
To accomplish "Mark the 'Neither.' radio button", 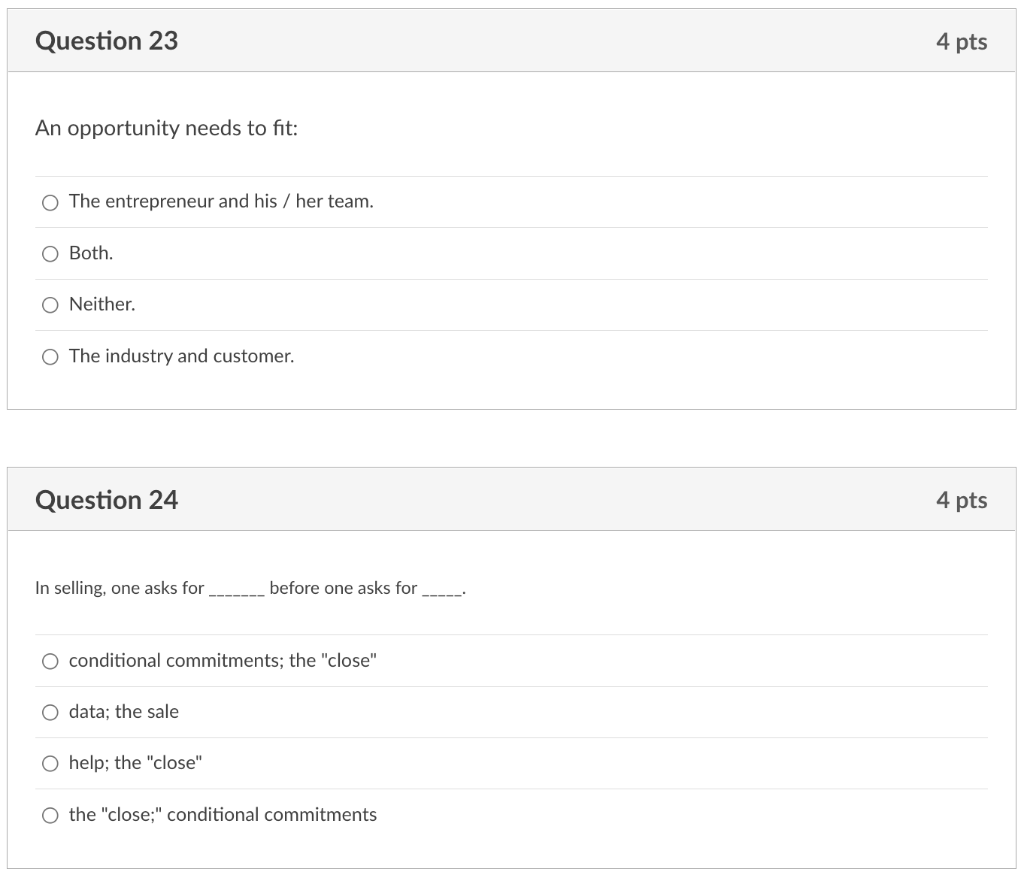I will pos(50,305).
